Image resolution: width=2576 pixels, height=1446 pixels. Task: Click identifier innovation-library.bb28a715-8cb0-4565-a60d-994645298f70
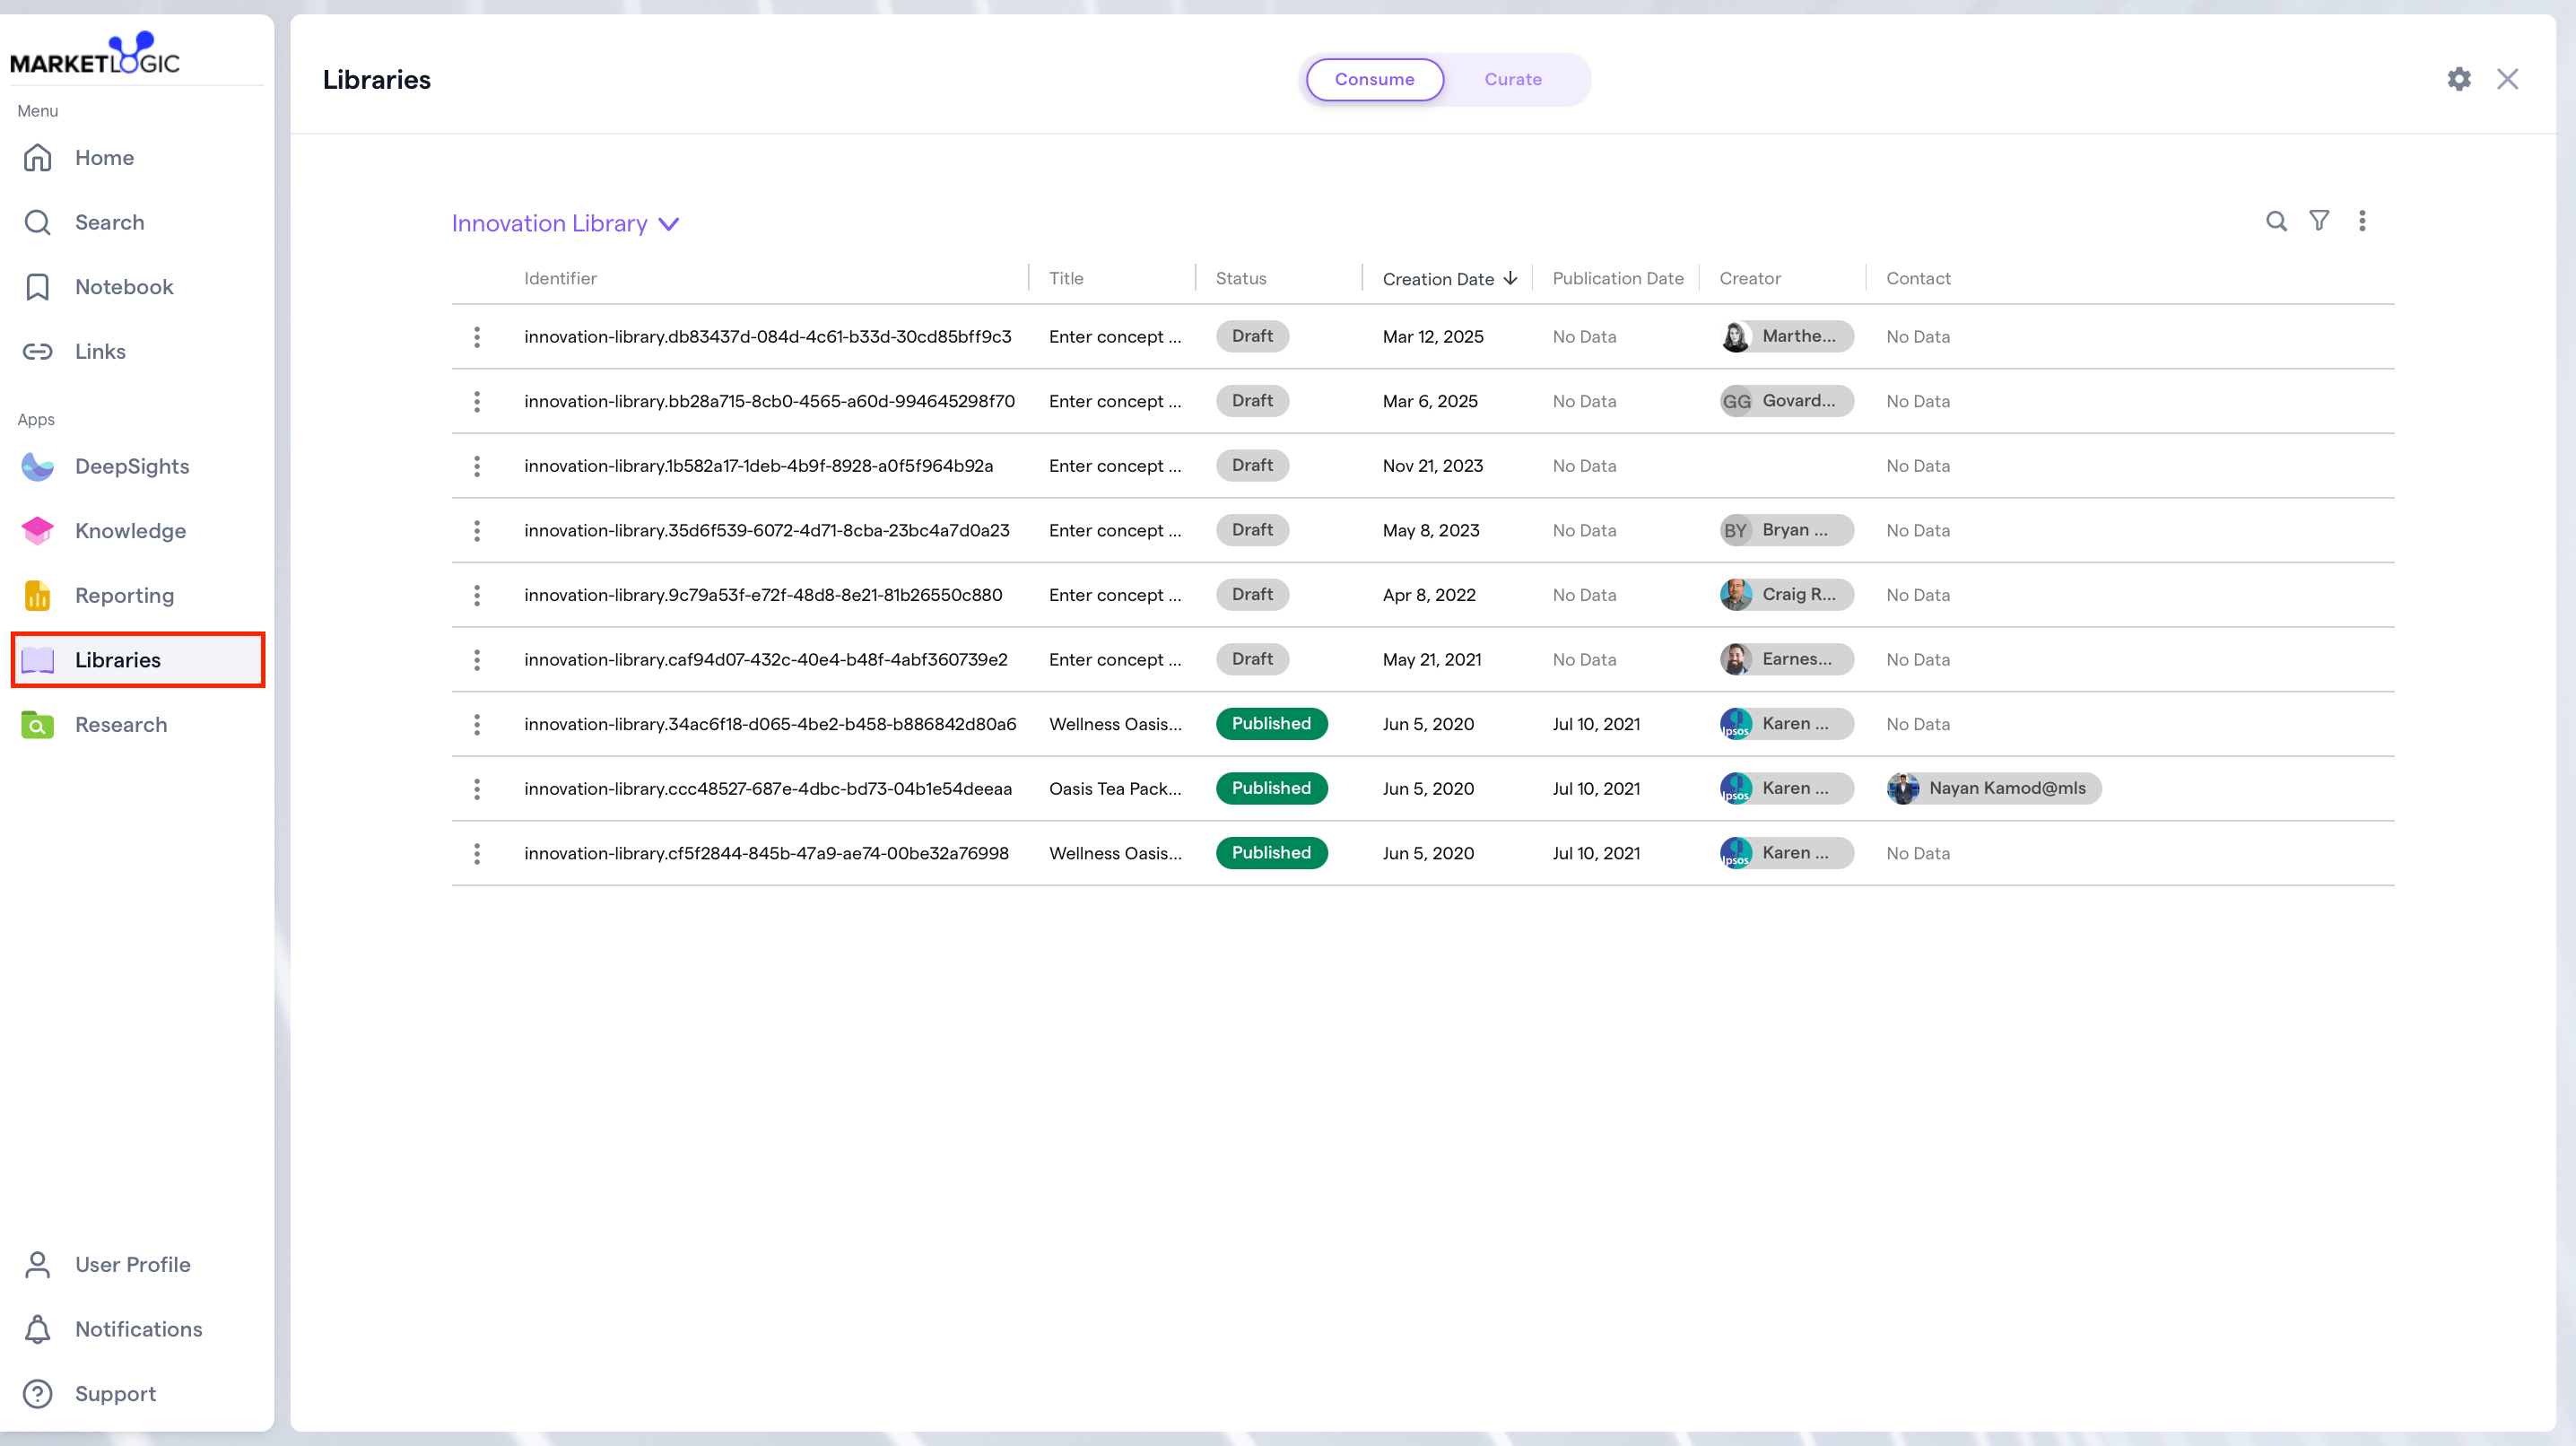click(x=769, y=401)
